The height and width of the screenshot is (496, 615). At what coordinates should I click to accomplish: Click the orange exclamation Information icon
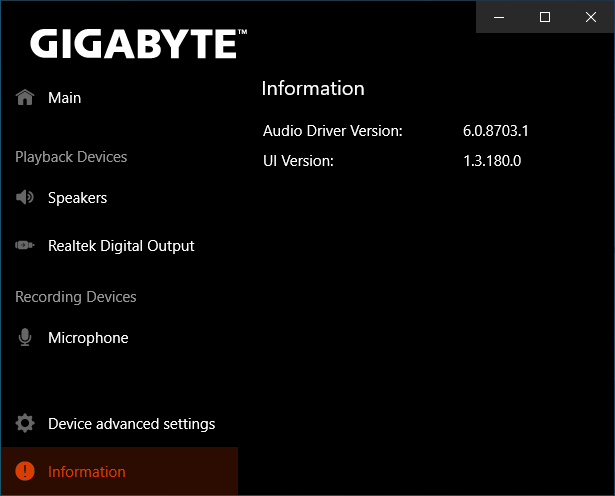click(x=25, y=471)
